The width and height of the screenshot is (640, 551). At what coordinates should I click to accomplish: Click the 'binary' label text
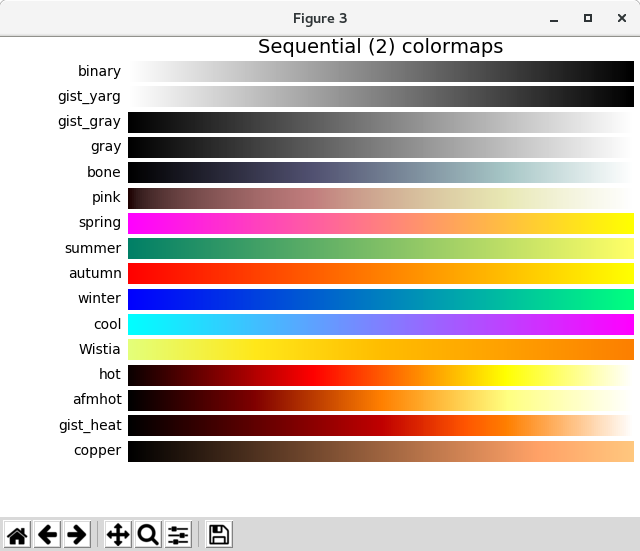(99, 71)
